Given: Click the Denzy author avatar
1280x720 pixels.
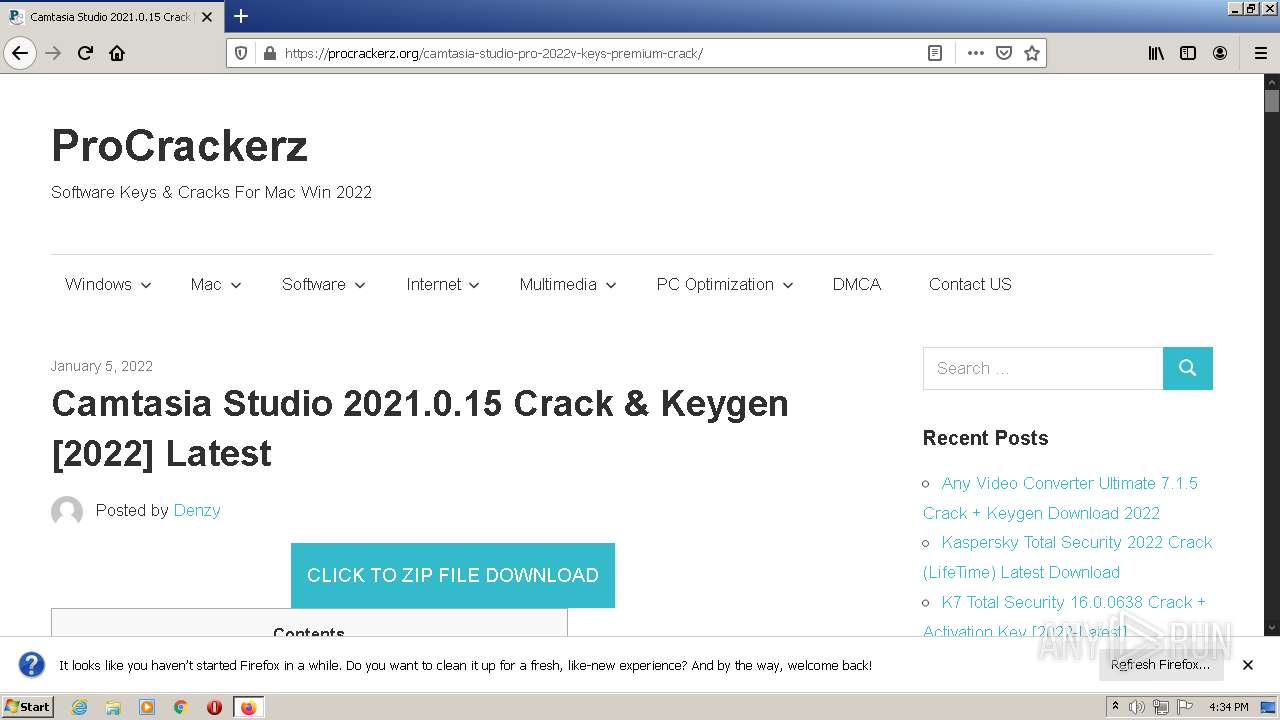Looking at the screenshot, I should click(67, 511).
